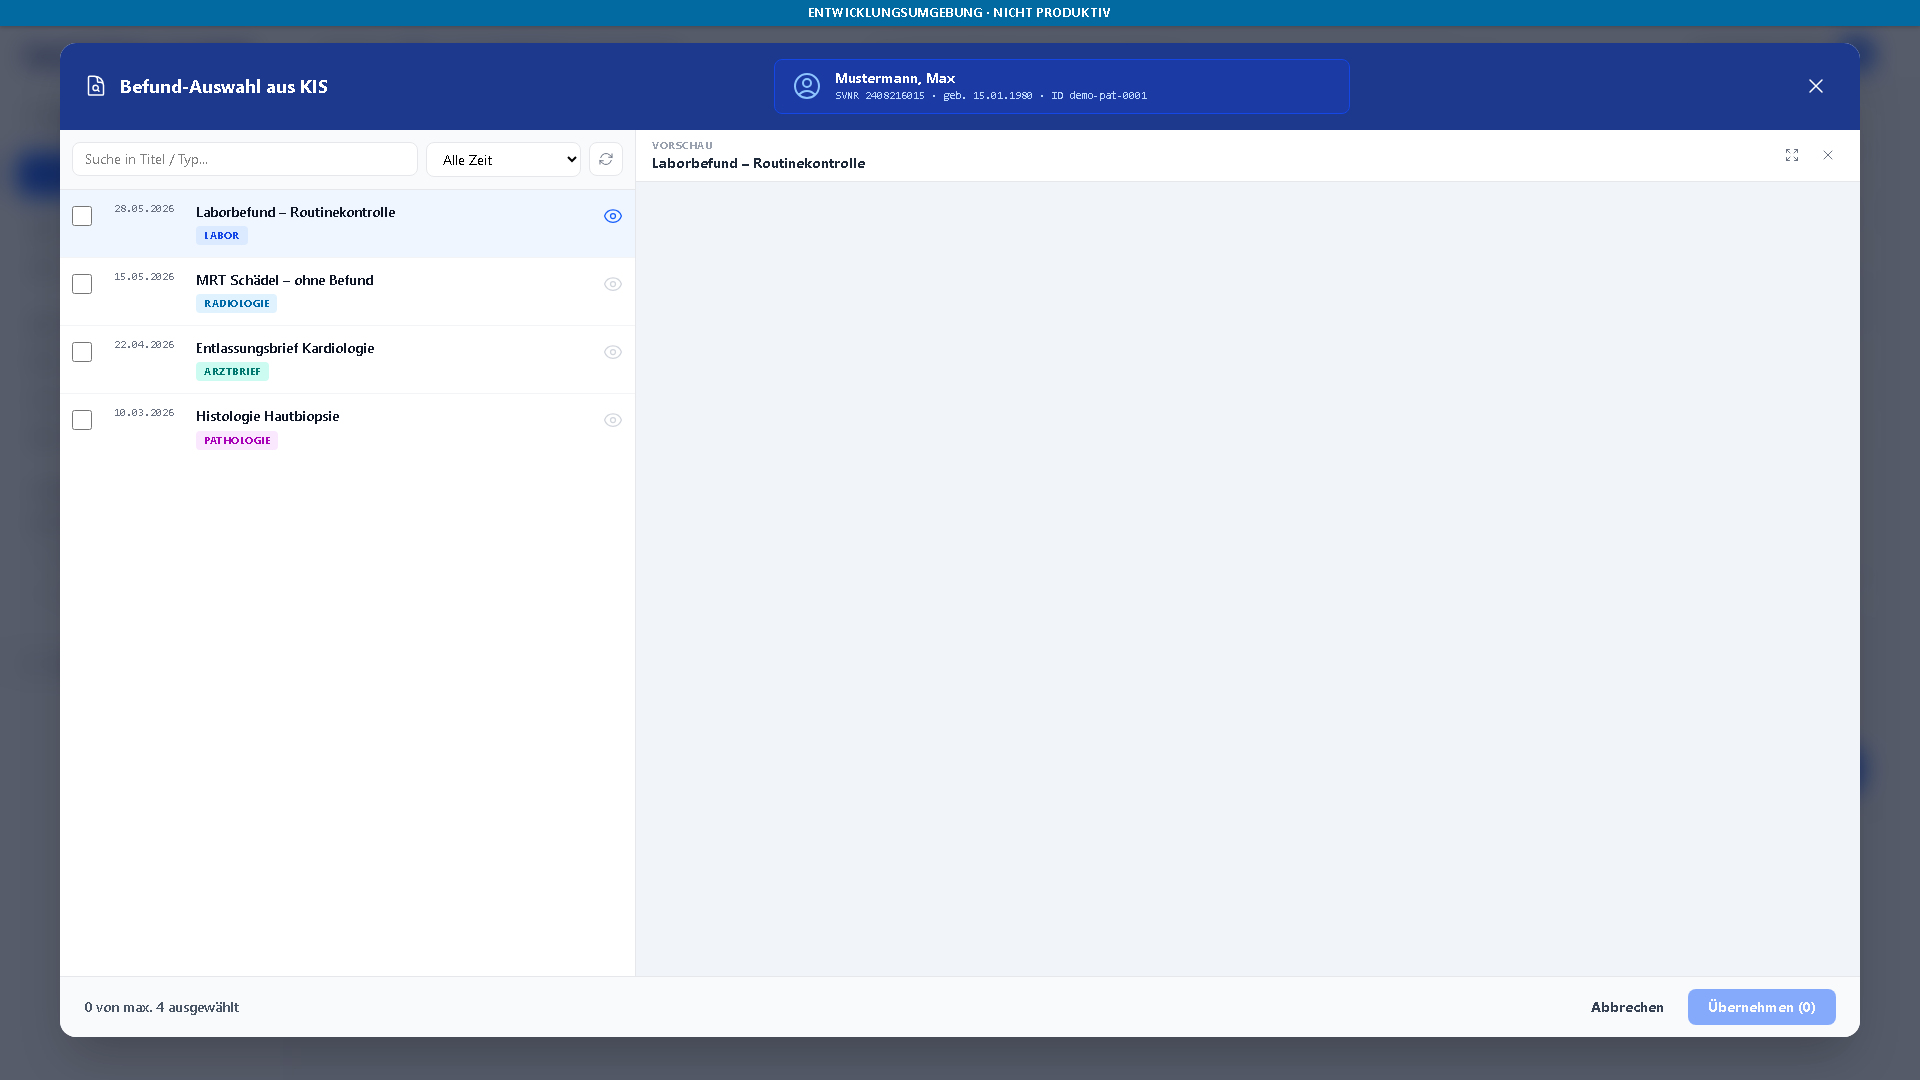
Task: Click the patient avatar icon for Mustermann, Max
Action: click(807, 86)
